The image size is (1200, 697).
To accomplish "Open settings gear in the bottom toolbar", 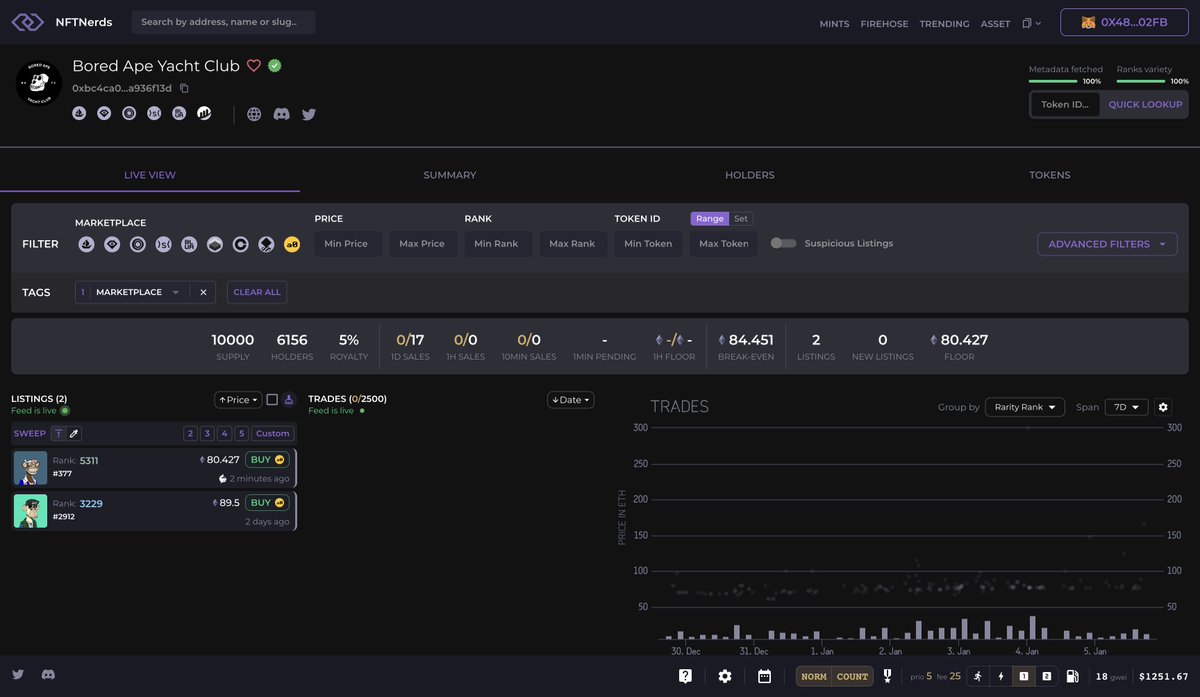I will pyautogui.click(x=724, y=675).
